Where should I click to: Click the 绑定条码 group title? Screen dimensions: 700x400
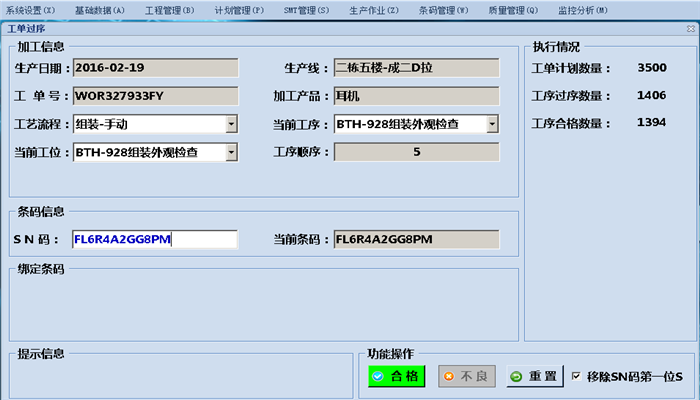(41, 269)
